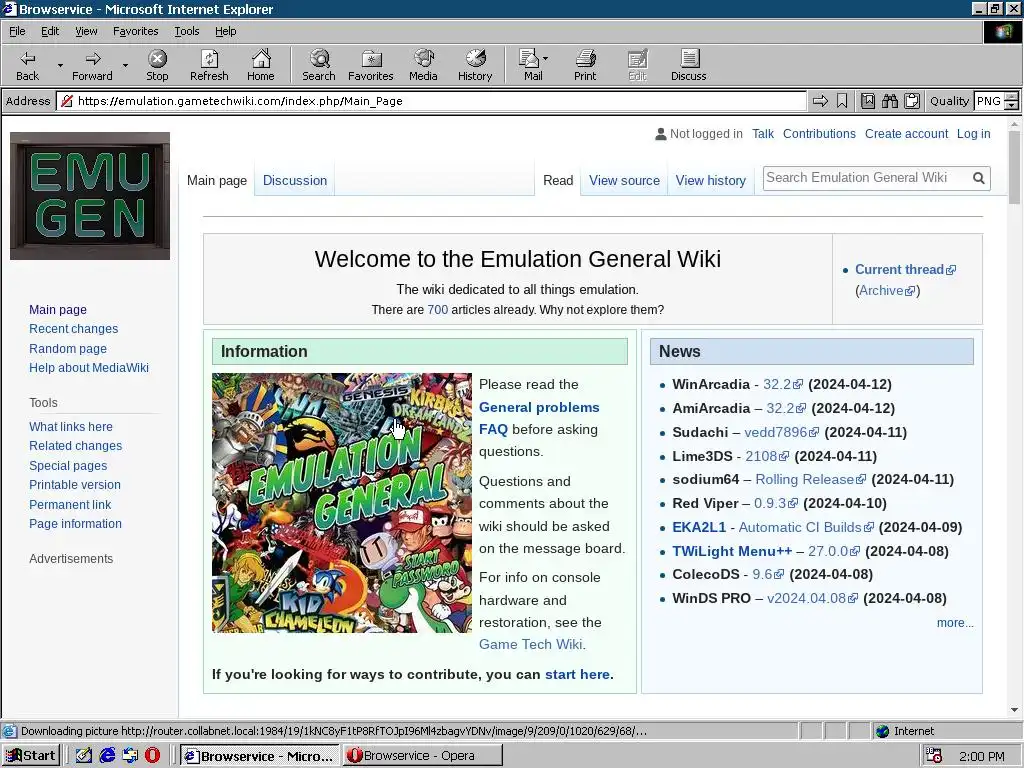The image size is (1024, 768).
Task: Click the bookmark ribbon icon beside the go arrow
Action: click(842, 101)
